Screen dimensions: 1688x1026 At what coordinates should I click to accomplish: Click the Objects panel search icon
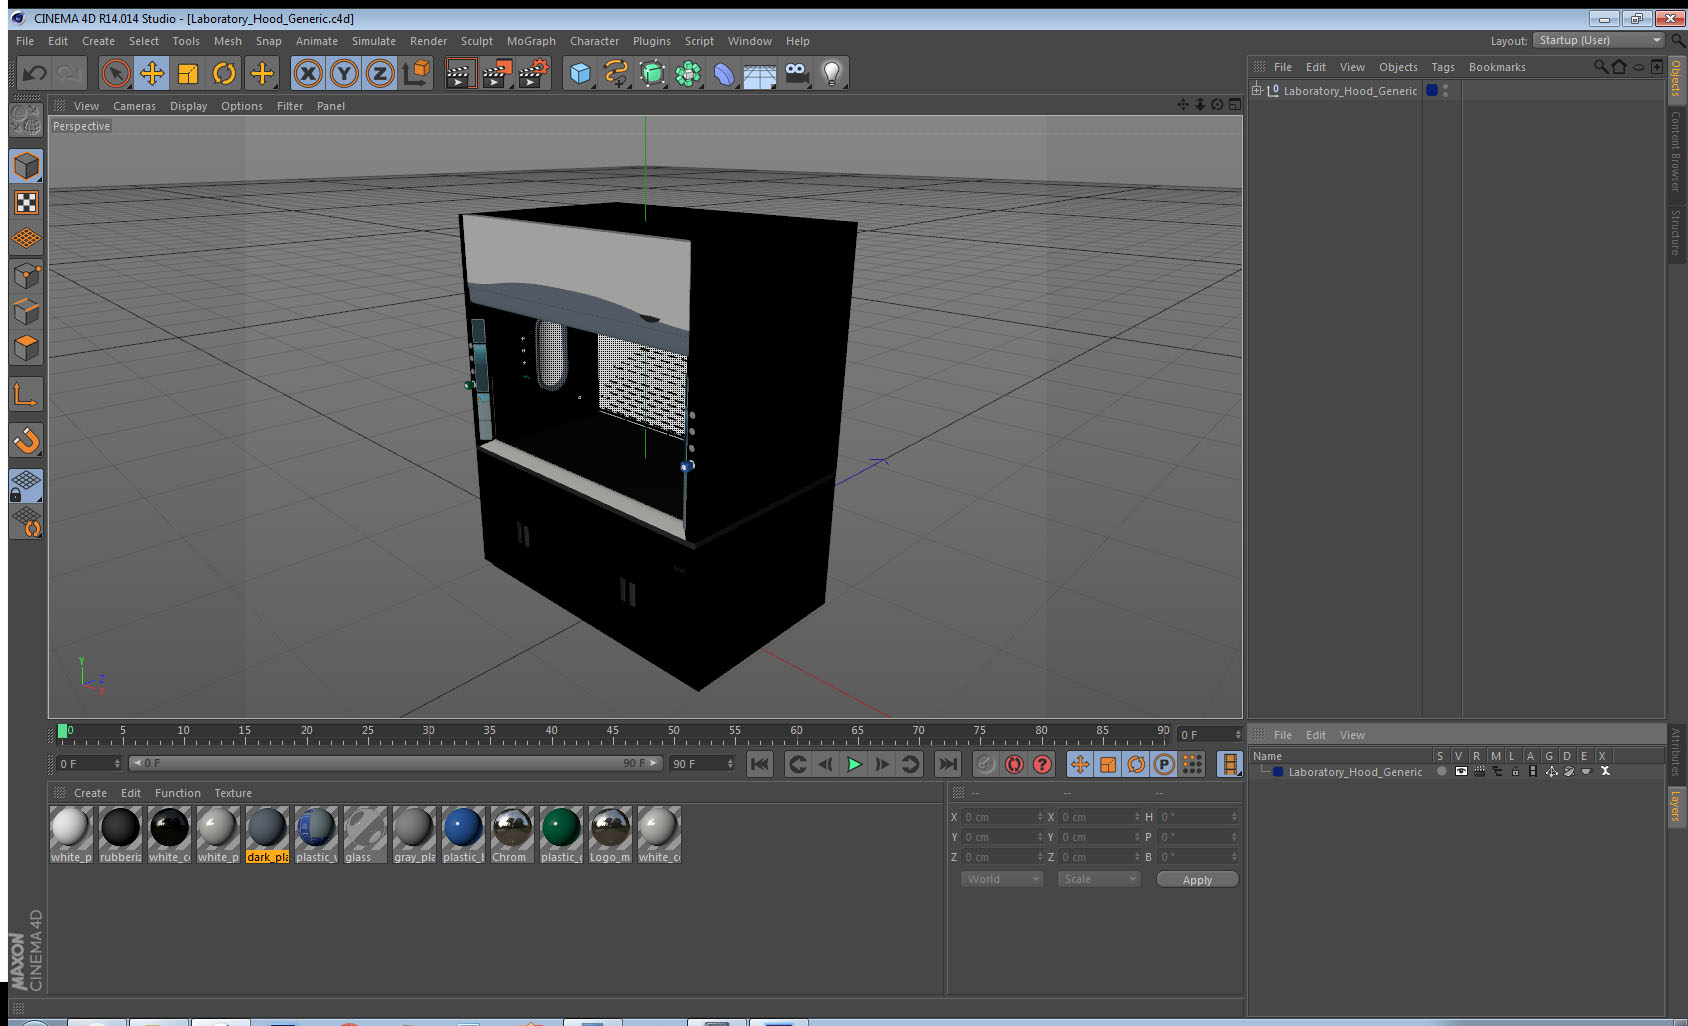pyautogui.click(x=1600, y=67)
